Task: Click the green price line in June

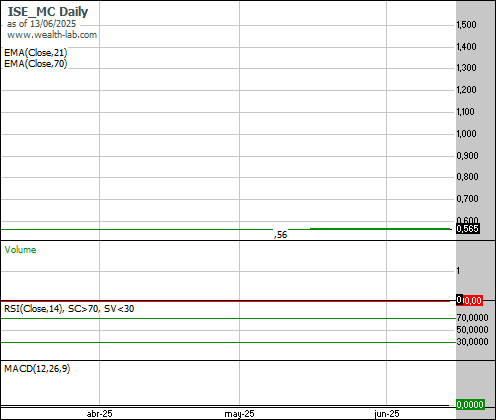Action: point(380,229)
